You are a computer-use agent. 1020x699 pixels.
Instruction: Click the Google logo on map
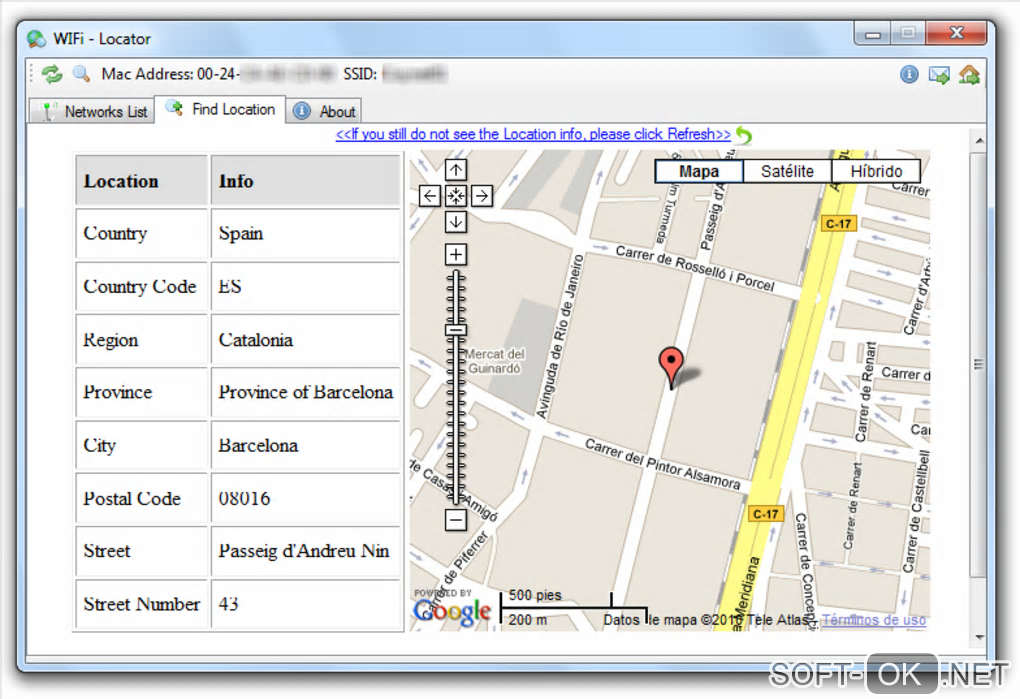[453, 611]
